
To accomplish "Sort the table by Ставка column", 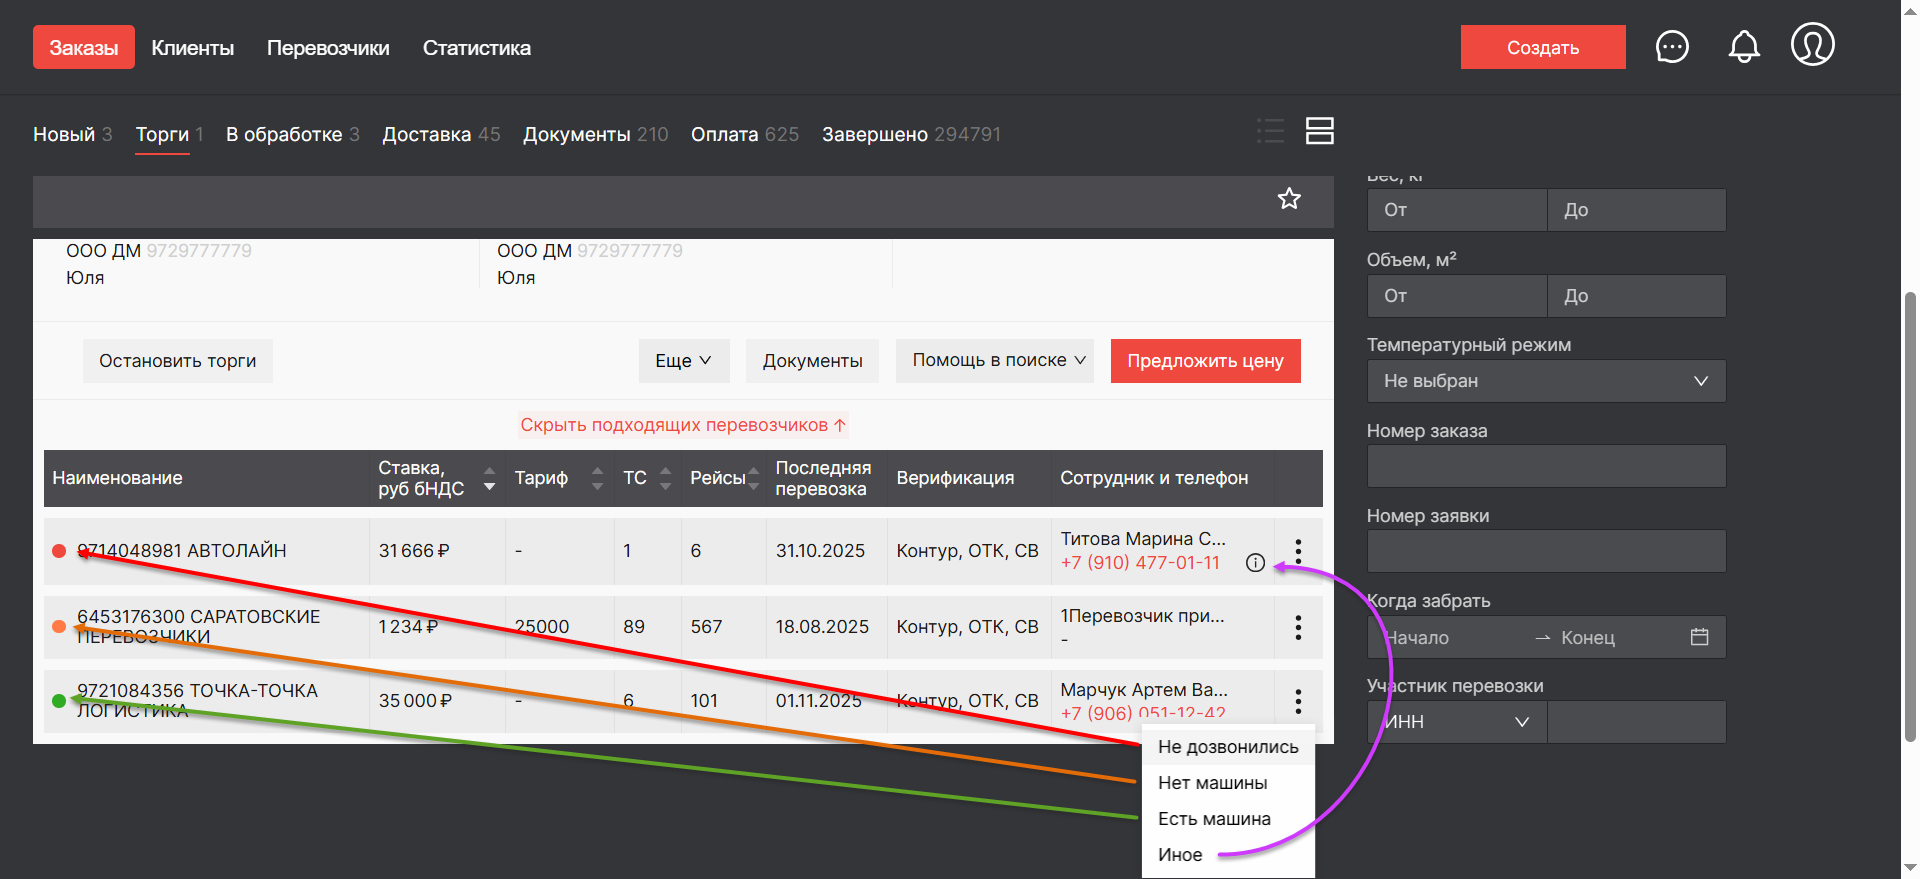I will coord(489,478).
